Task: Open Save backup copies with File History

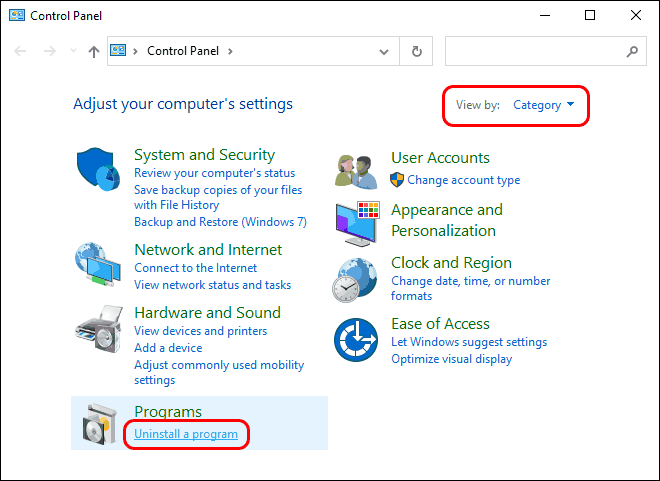Action: coord(218,197)
